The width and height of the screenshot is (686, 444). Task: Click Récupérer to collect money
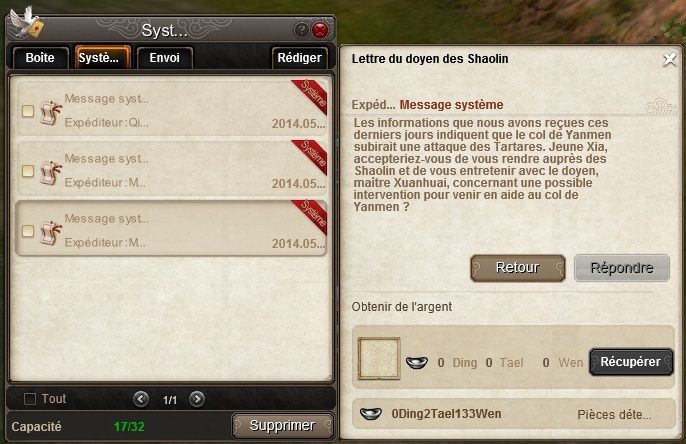click(631, 362)
